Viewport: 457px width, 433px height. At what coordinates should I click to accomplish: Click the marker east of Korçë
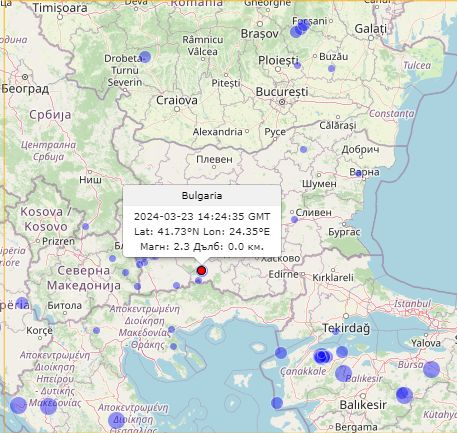coord(96,330)
